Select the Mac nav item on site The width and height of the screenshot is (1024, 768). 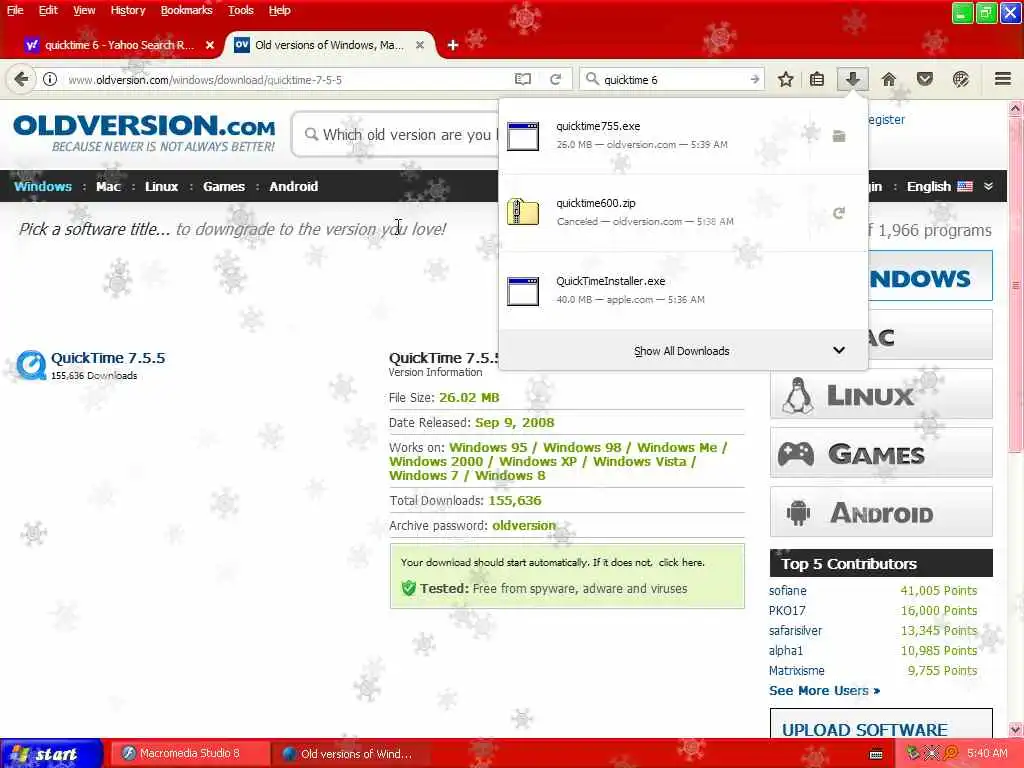[108, 186]
